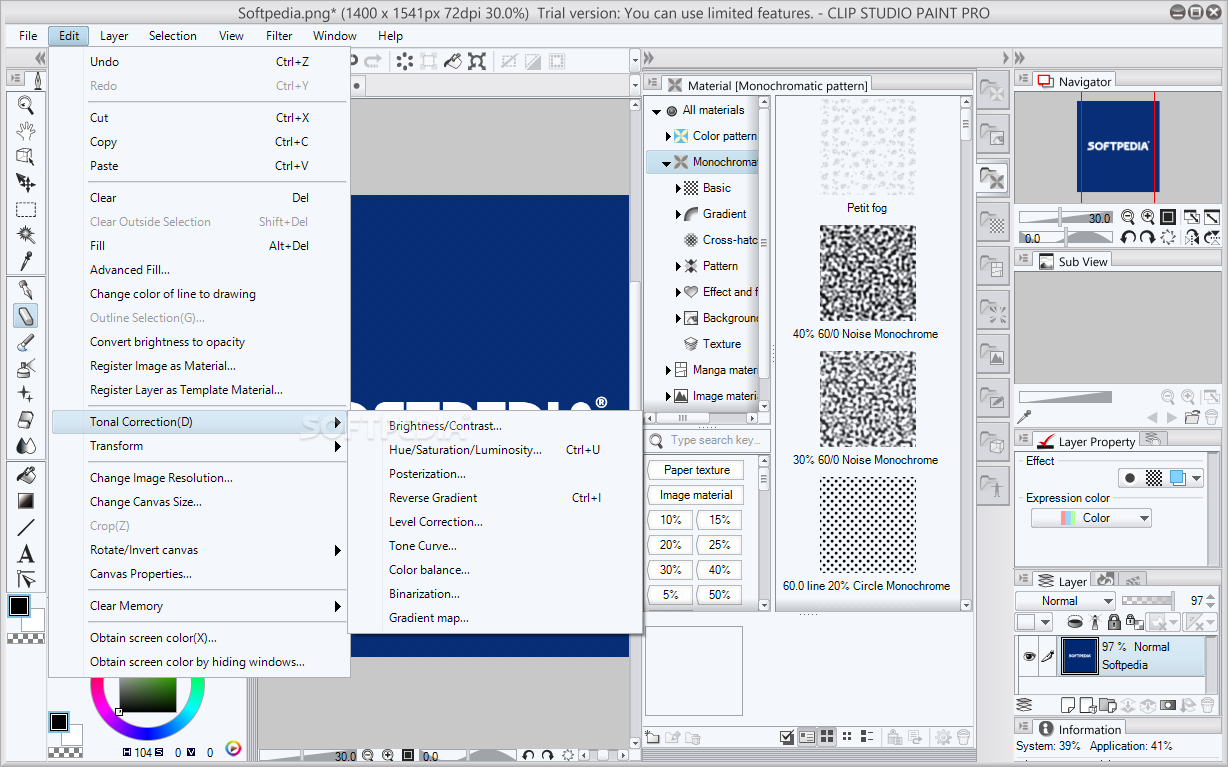Screen dimensions: 1228x767
Task: Click the 25% tag button
Action: [720, 545]
